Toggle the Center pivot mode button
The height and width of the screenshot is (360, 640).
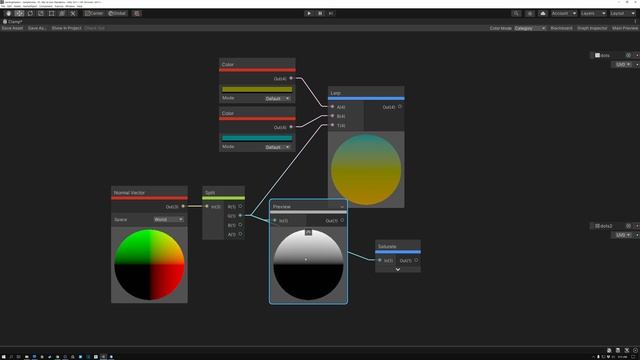(x=94, y=13)
